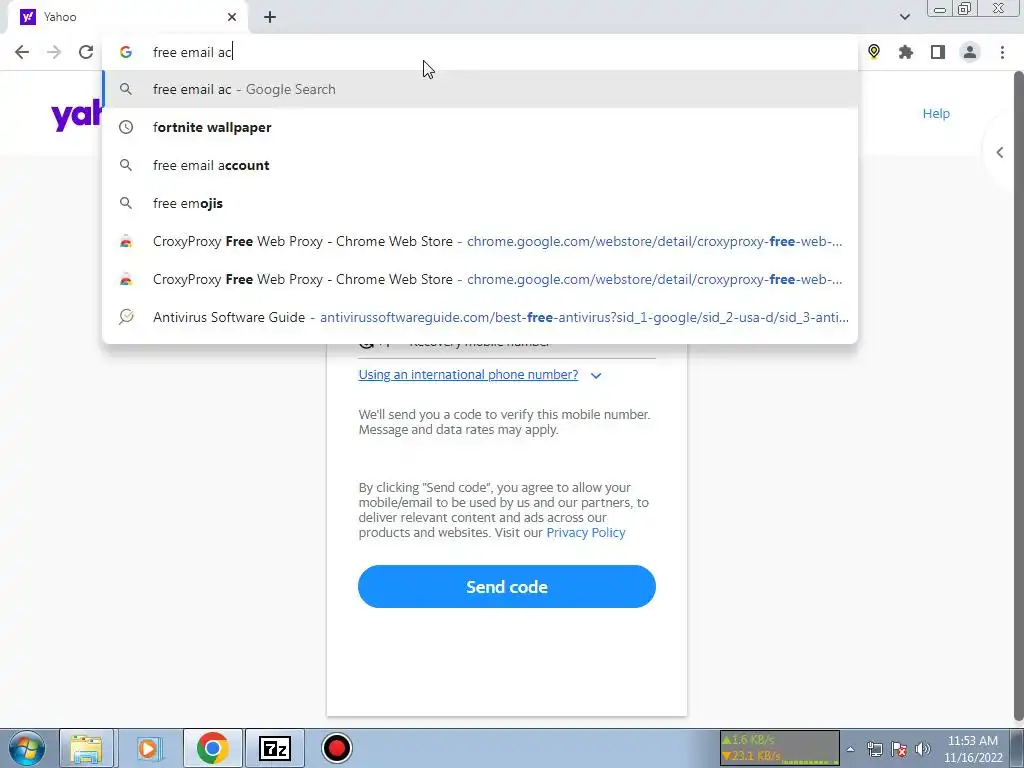Open first CroxyProxy Free Web Proxy suggestion
Image resolution: width=1024 pixels, height=768 pixels.
coord(480,241)
